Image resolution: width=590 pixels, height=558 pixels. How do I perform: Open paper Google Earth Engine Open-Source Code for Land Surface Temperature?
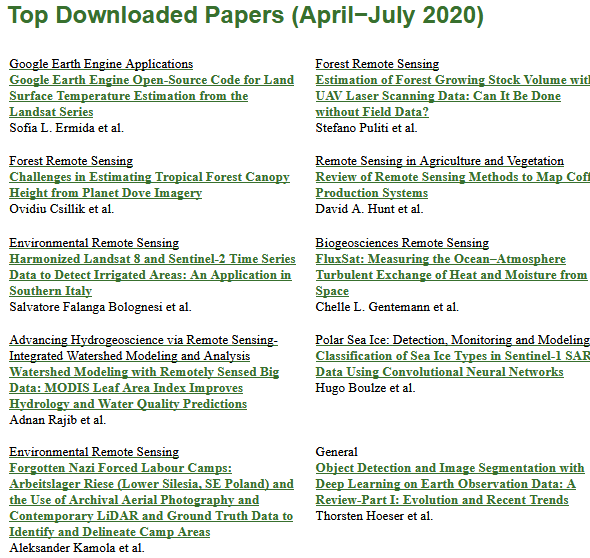[x=152, y=96]
